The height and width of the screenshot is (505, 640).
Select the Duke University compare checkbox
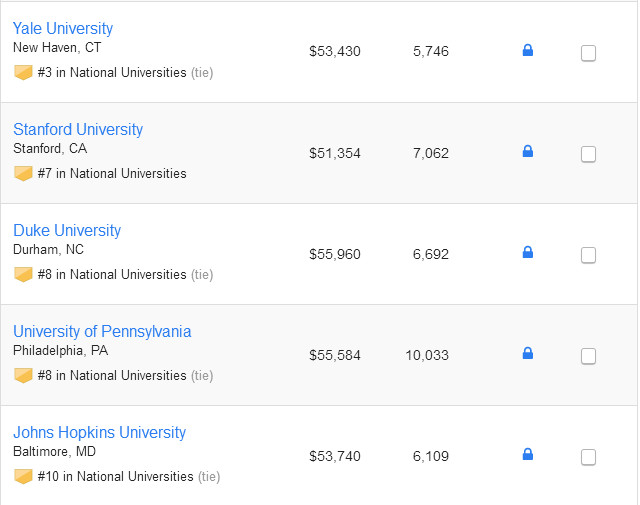(588, 255)
